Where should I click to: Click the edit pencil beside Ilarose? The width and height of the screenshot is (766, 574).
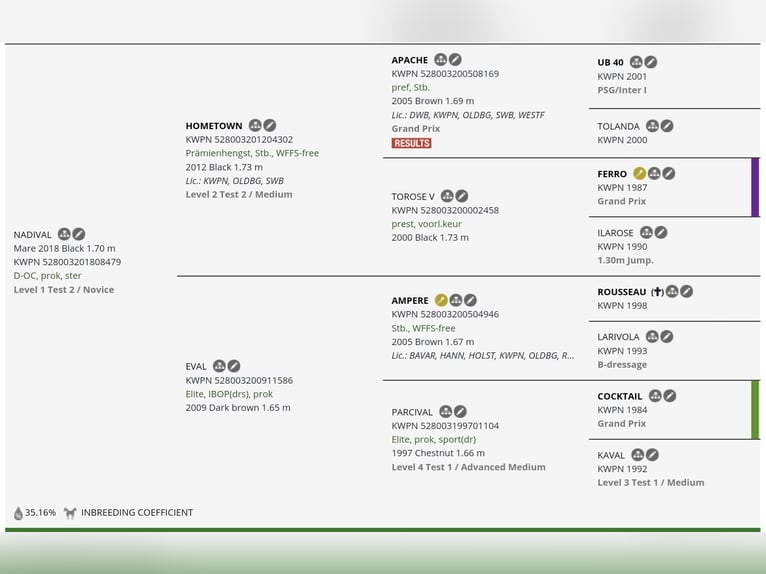click(x=661, y=233)
